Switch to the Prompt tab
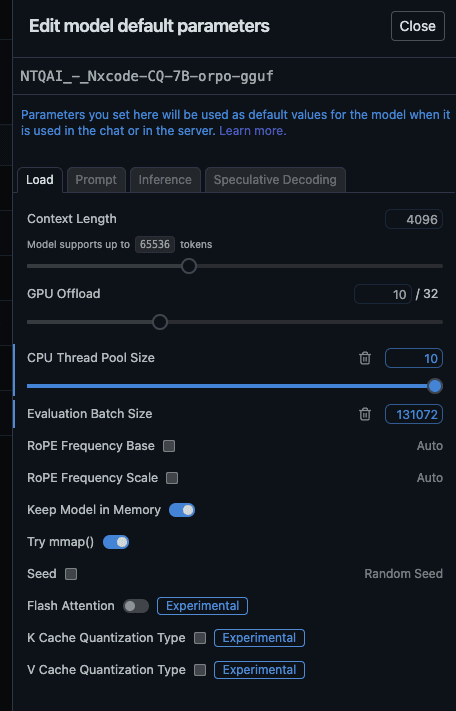This screenshot has height=711, width=456. click(x=96, y=180)
